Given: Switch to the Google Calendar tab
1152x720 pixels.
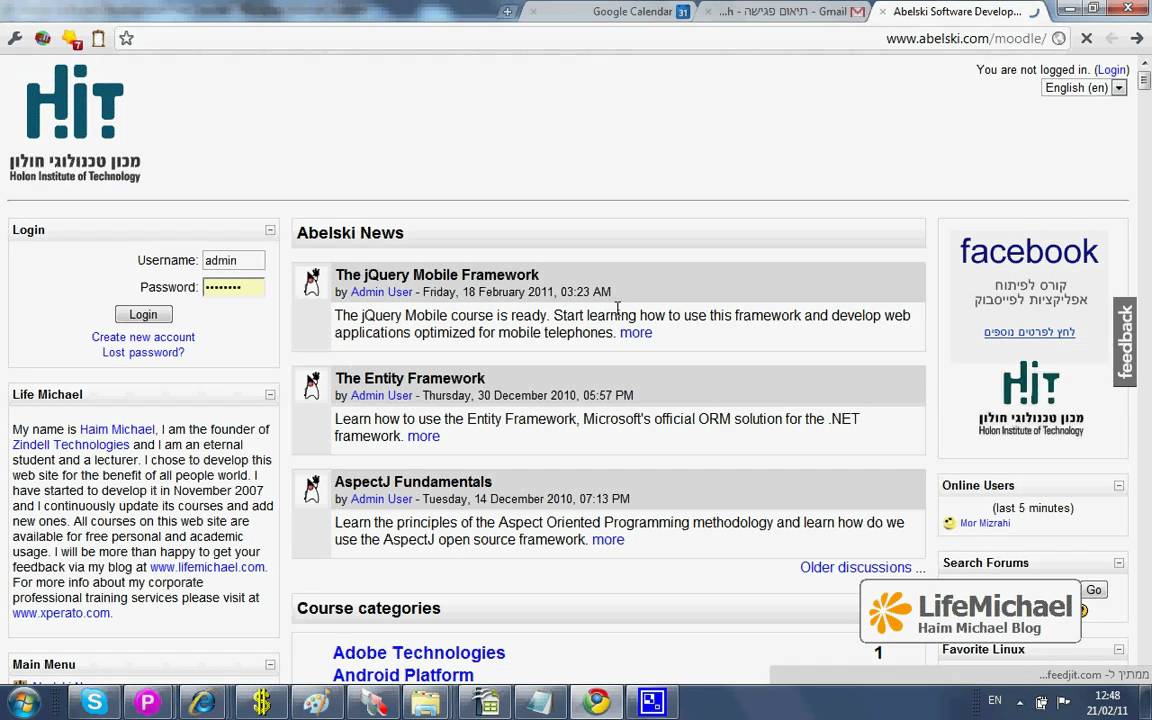Looking at the screenshot, I should pos(610,12).
